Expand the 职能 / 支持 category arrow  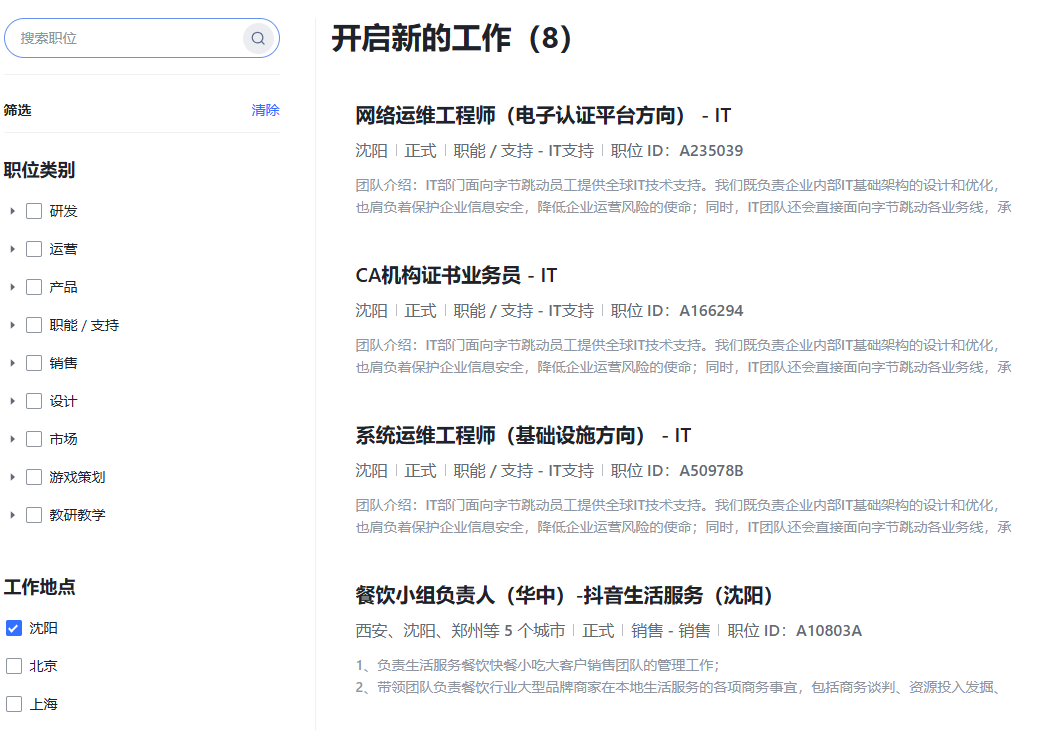pyautogui.click(x=13, y=325)
